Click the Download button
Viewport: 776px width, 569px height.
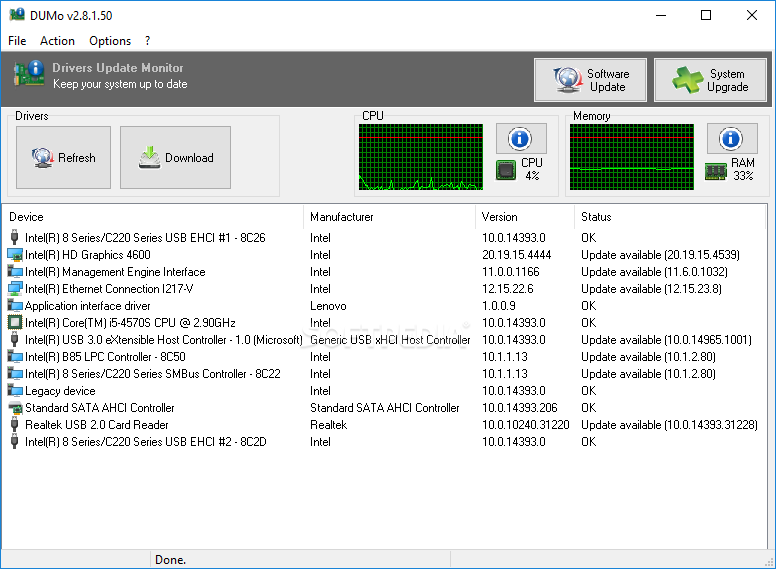(175, 157)
